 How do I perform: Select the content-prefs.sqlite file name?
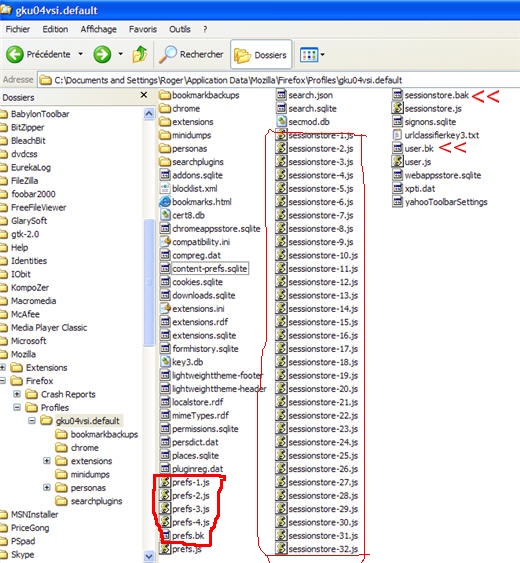(x=210, y=269)
